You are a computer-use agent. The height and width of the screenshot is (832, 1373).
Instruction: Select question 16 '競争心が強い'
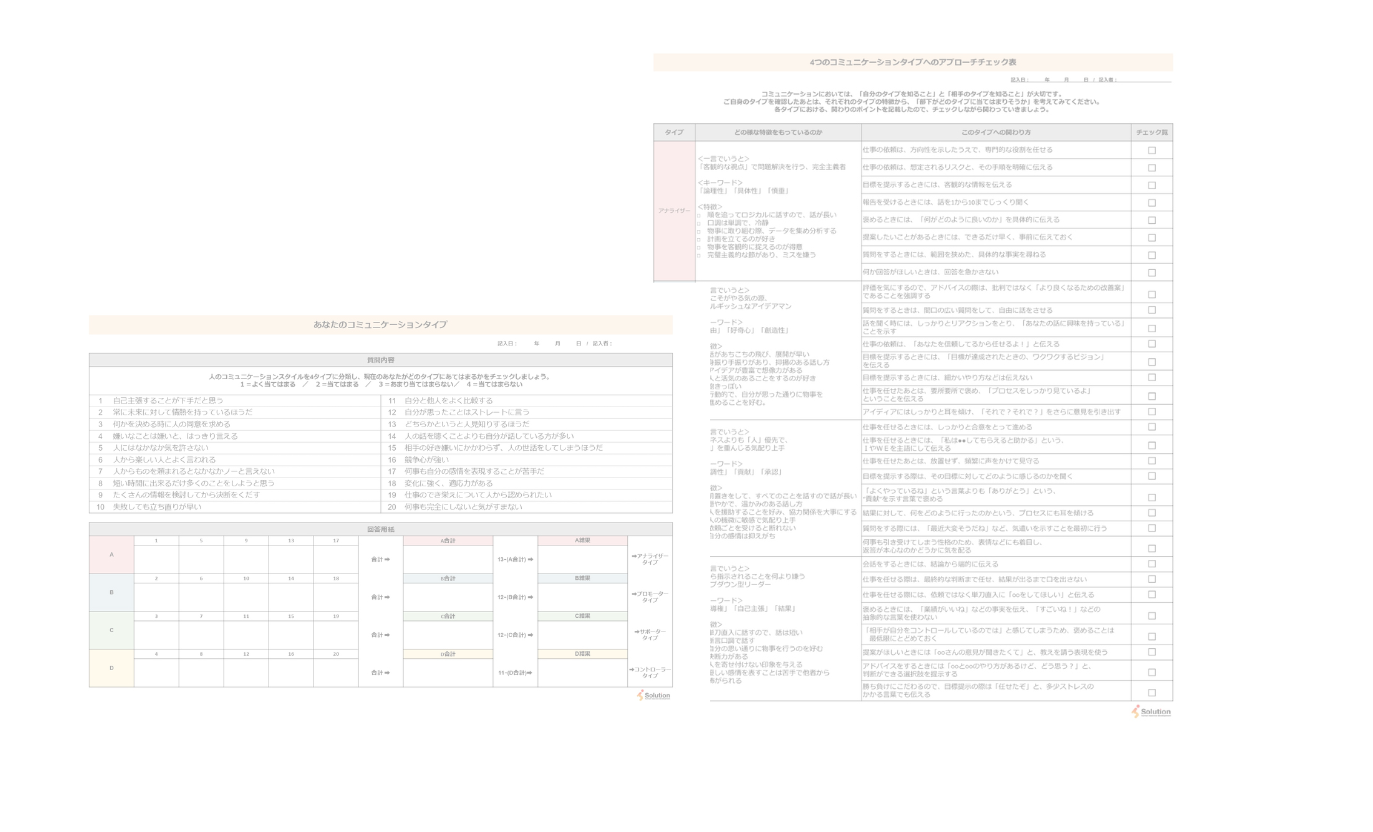(427, 460)
